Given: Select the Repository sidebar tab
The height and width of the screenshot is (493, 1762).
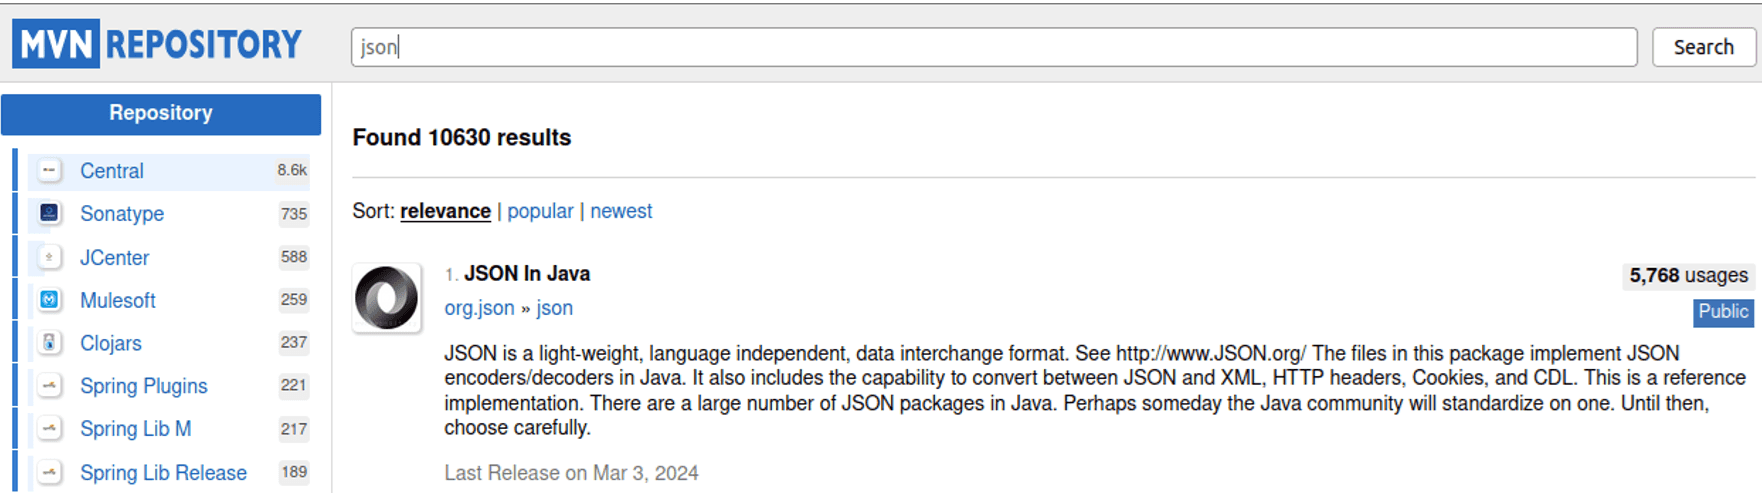Looking at the screenshot, I should pos(161,114).
